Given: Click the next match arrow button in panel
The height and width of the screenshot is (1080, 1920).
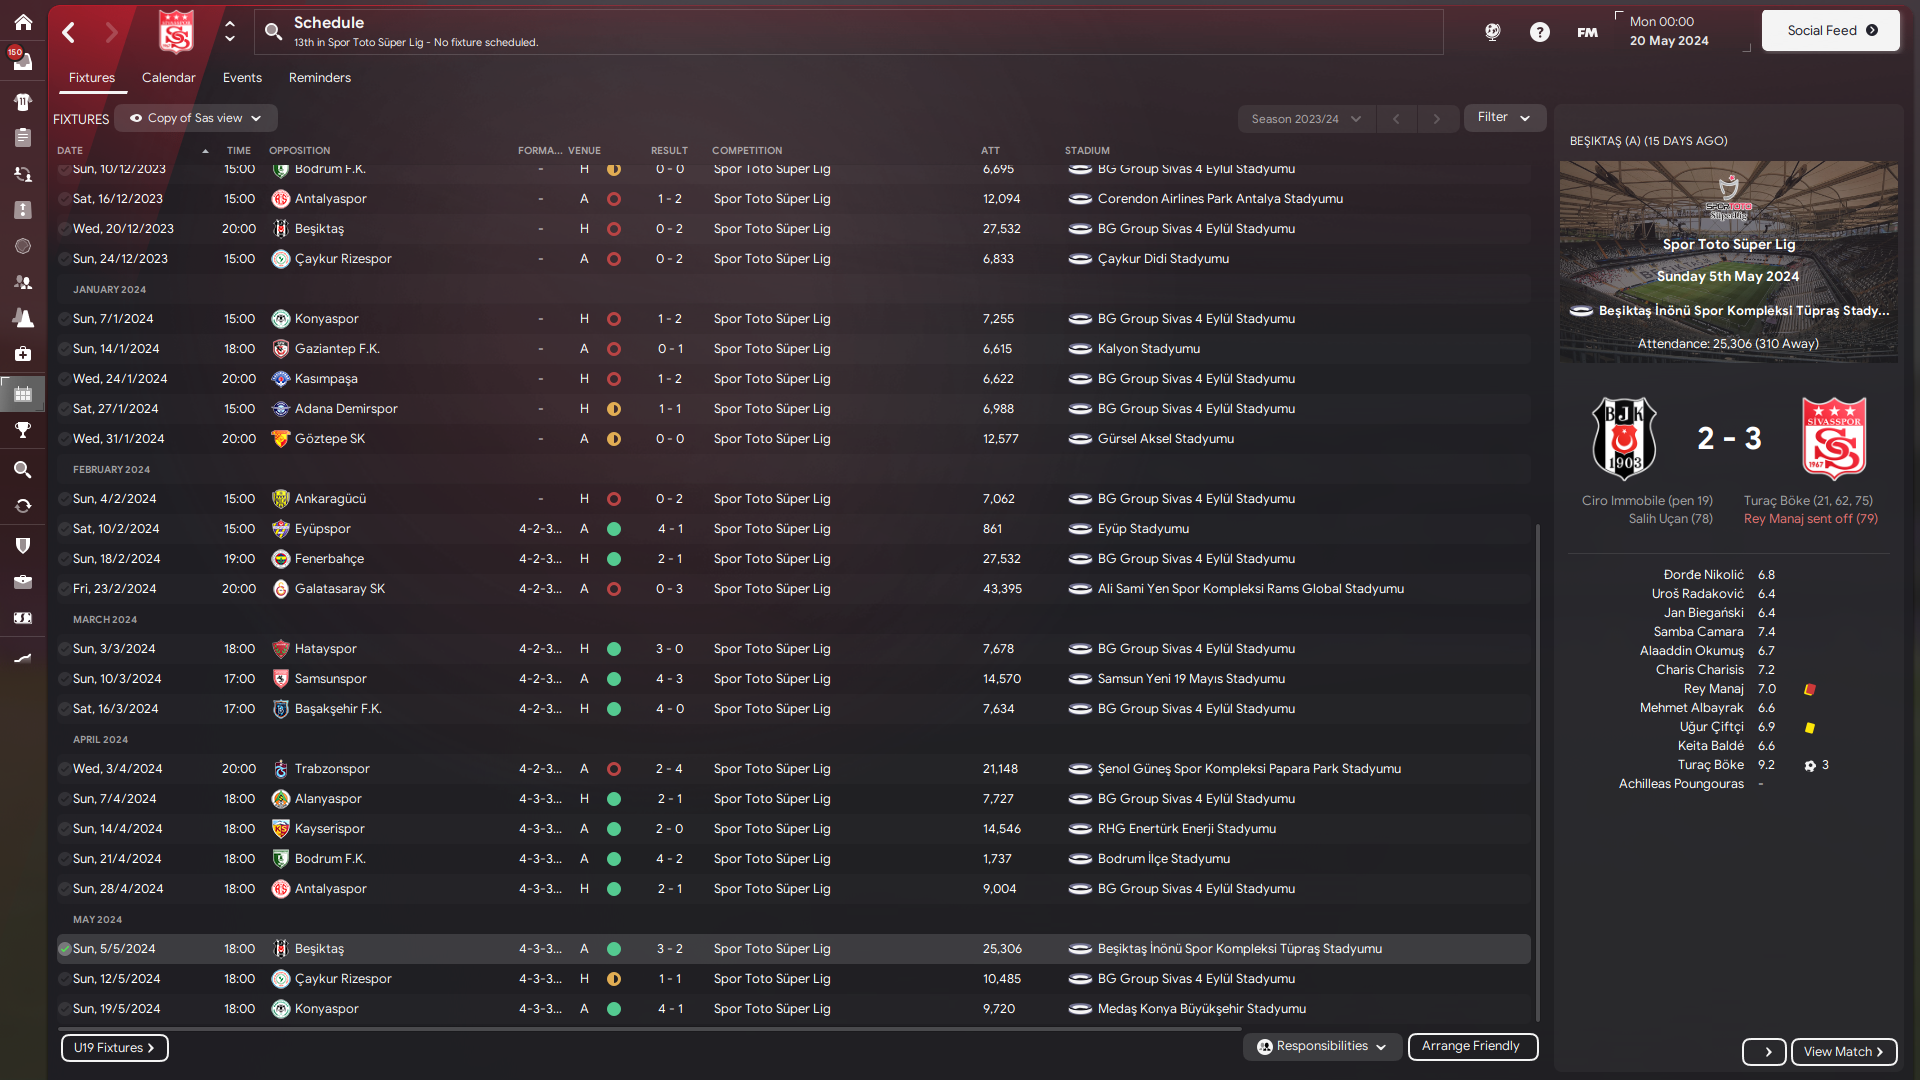Looking at the screenshot, I should point(1764,1052).
